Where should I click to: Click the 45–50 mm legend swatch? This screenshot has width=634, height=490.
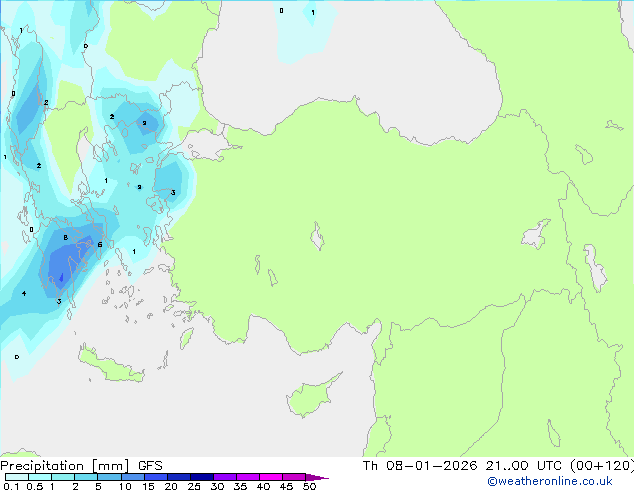[294, 477]
